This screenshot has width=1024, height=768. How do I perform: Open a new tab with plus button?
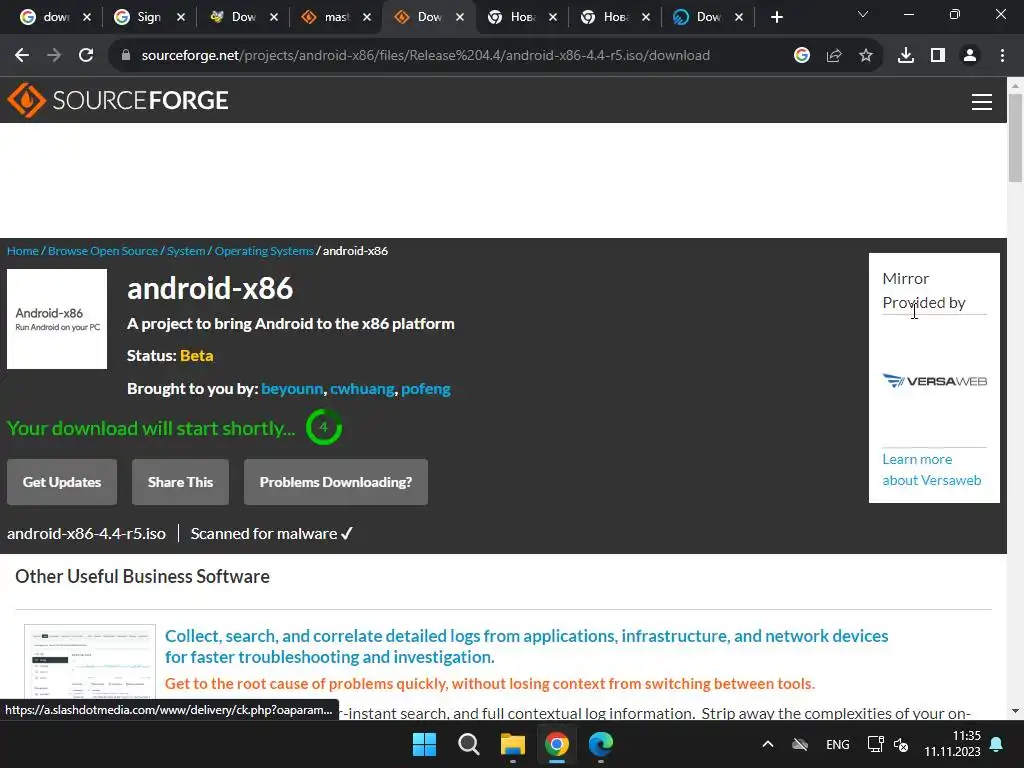click(x=776, y=17)
